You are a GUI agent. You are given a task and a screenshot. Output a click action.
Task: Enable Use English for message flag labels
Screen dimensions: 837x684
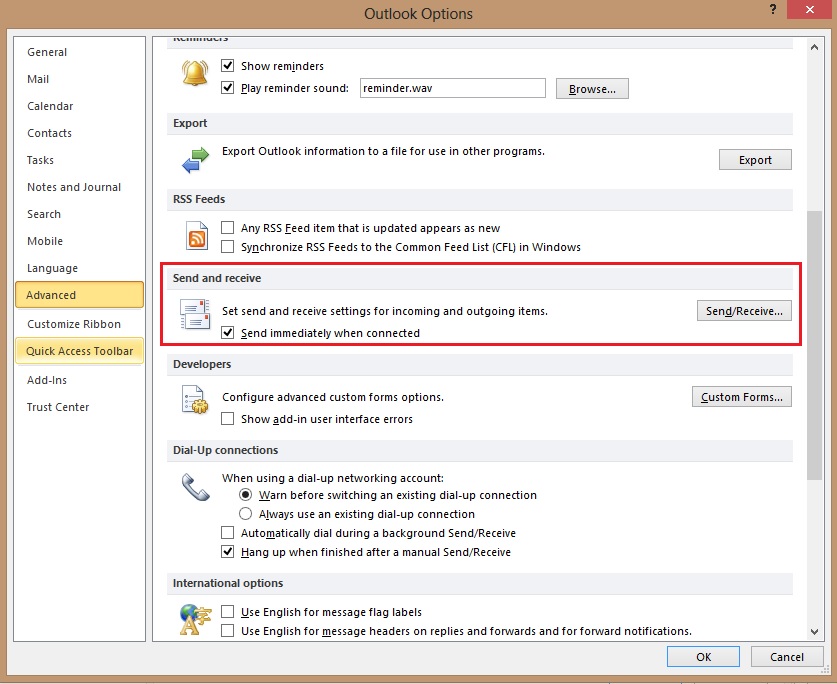click(227, 611)
